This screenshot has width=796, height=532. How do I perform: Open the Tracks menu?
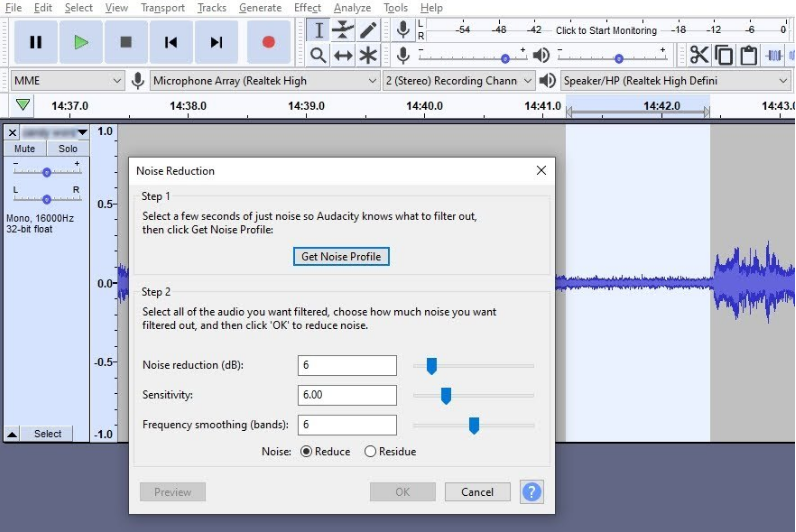212,8
